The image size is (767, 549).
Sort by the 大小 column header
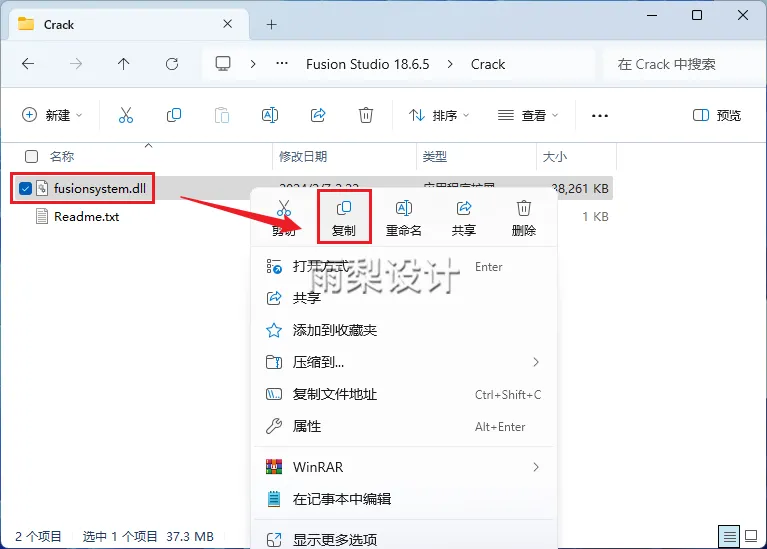click(x=555, y=157)
